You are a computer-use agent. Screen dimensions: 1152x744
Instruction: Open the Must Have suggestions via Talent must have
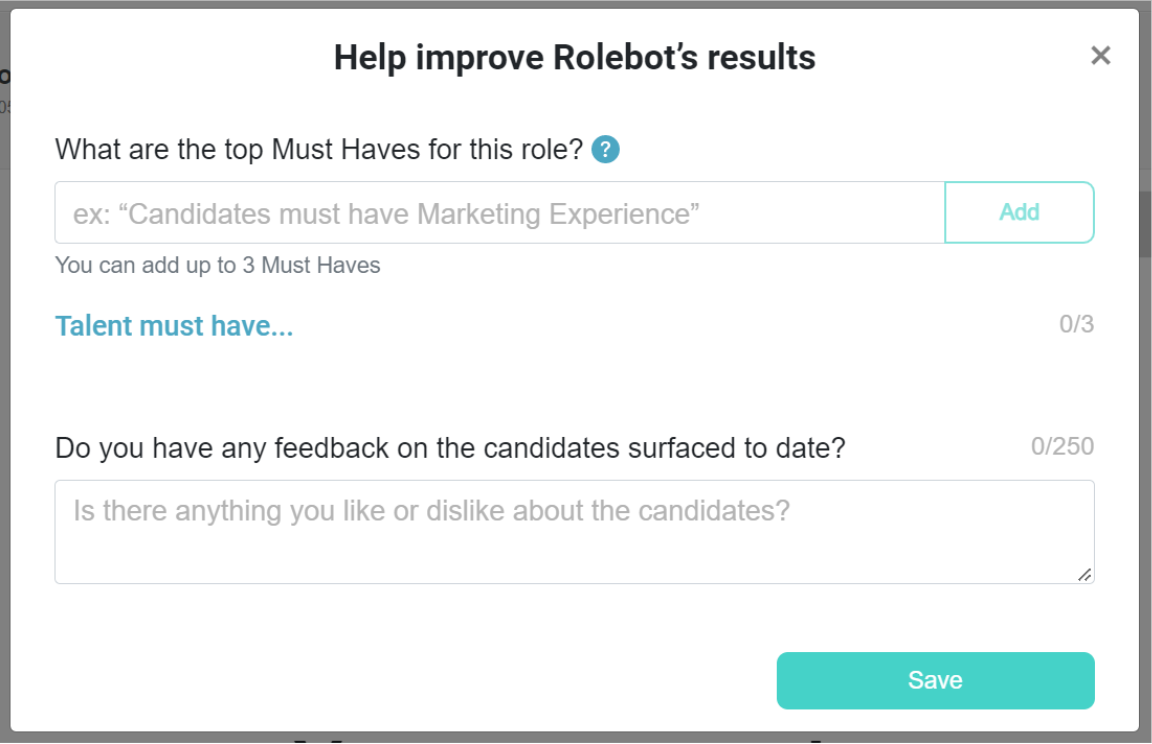click(x=174, y=325)
